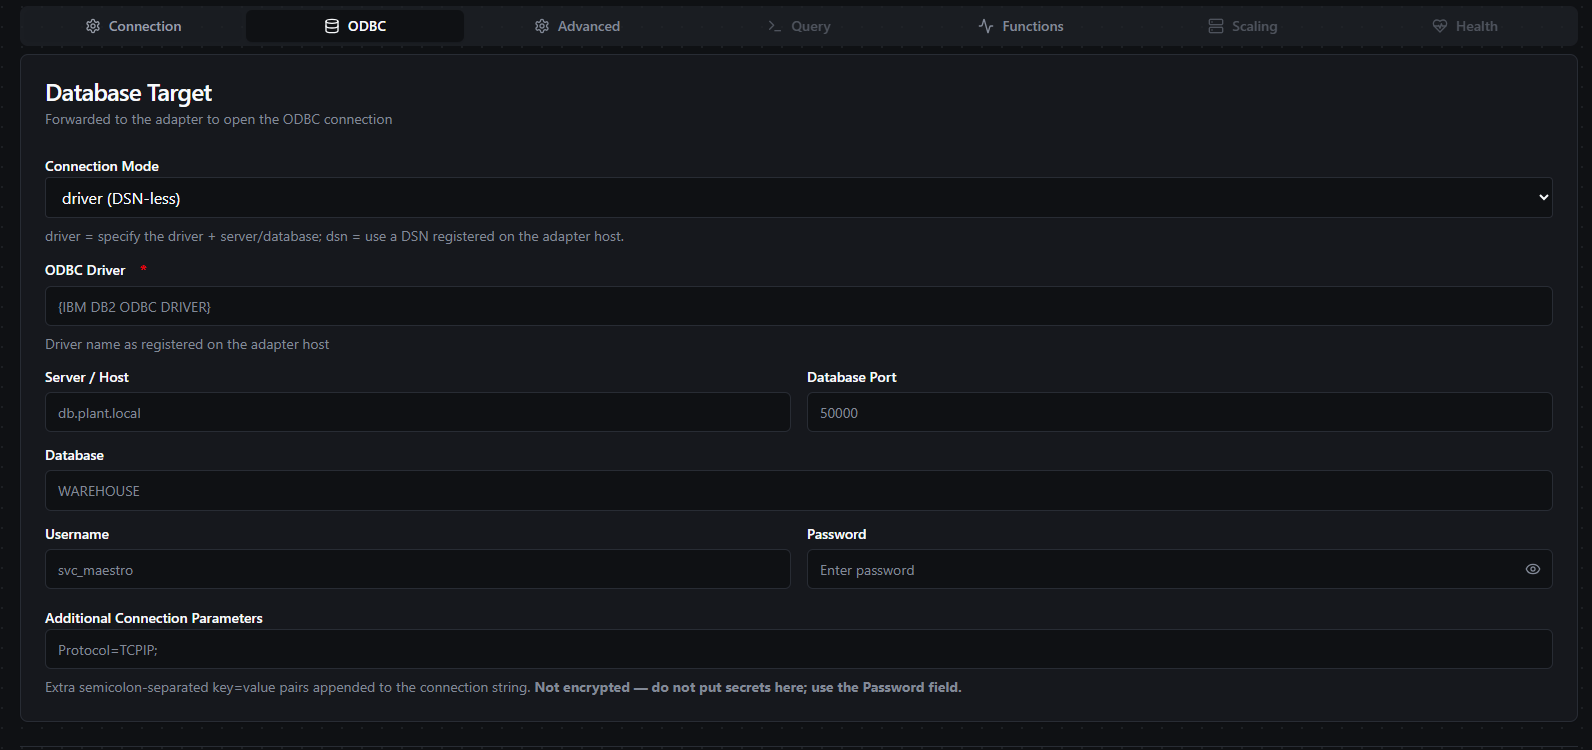
Task: Open the Health tab
Action: [1465, 26]
